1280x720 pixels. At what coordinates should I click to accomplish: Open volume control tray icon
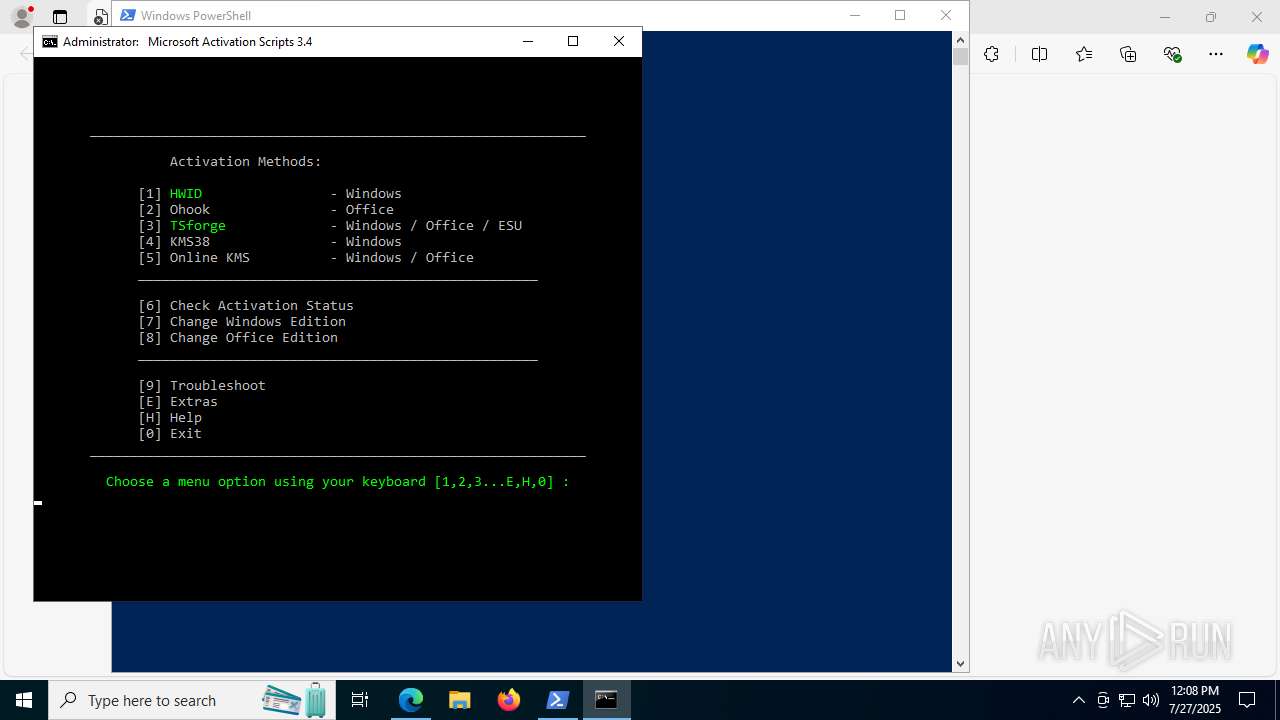coord(1151,700)
